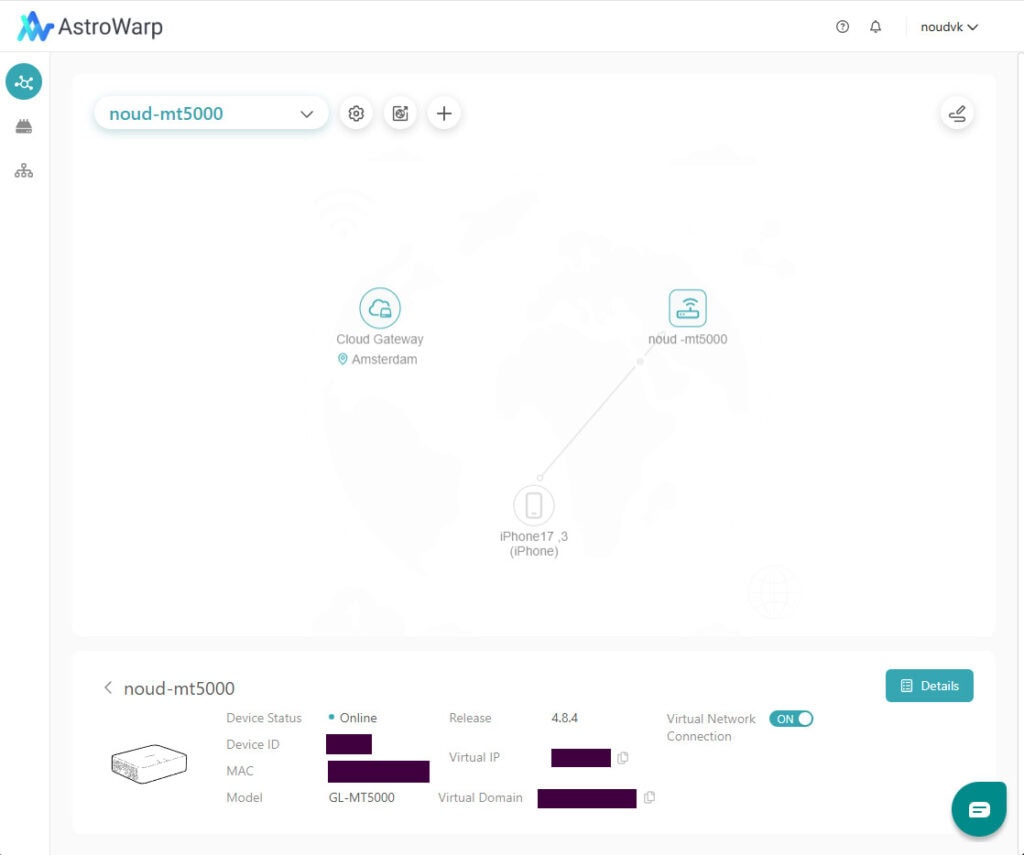Collapse the noud-mt5000 device panel
This screenshot has width=1024, height=855.
108,688
